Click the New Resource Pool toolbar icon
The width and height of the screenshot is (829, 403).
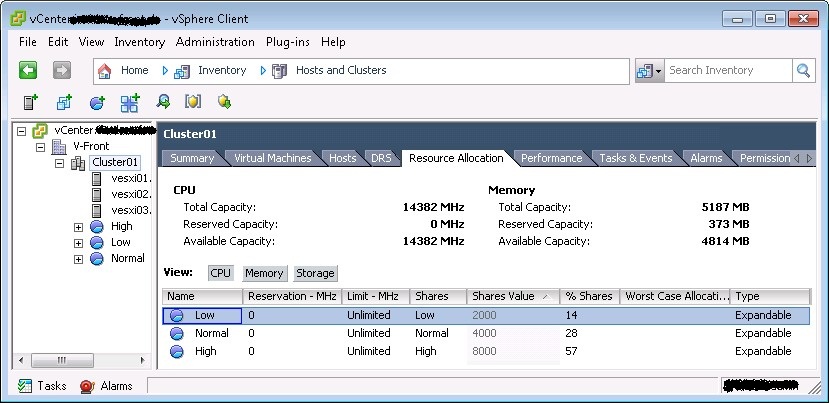click(97, 102)
